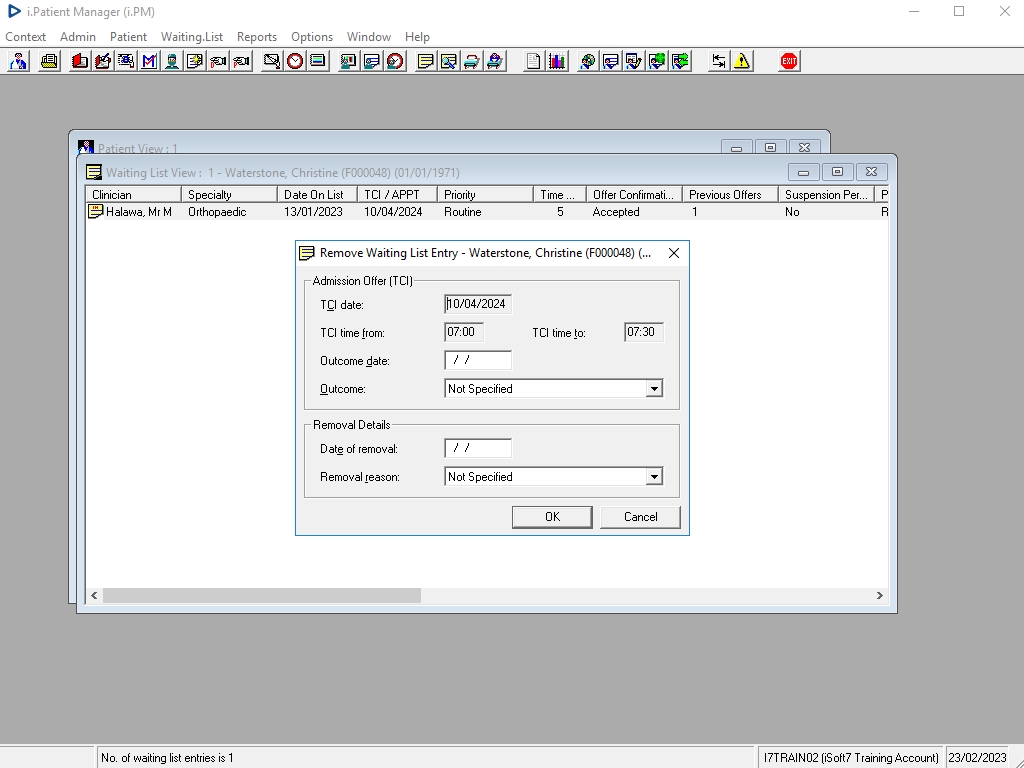Click the Previous Offers column header
The image size is (1024, 768).
pos(730,195)
